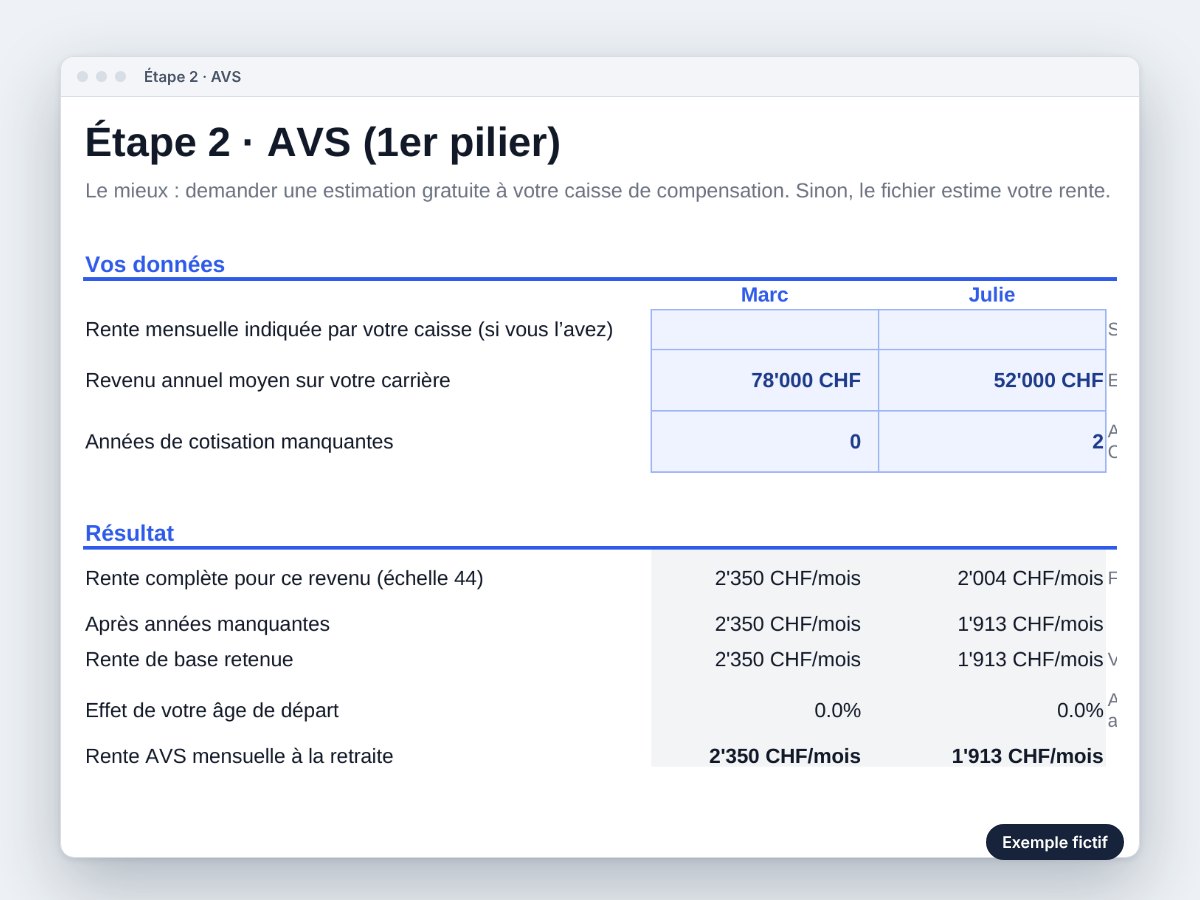Click Marc's empty monthly rente input cell
This screenshot has height=900, width=1200.
point(765,329)
